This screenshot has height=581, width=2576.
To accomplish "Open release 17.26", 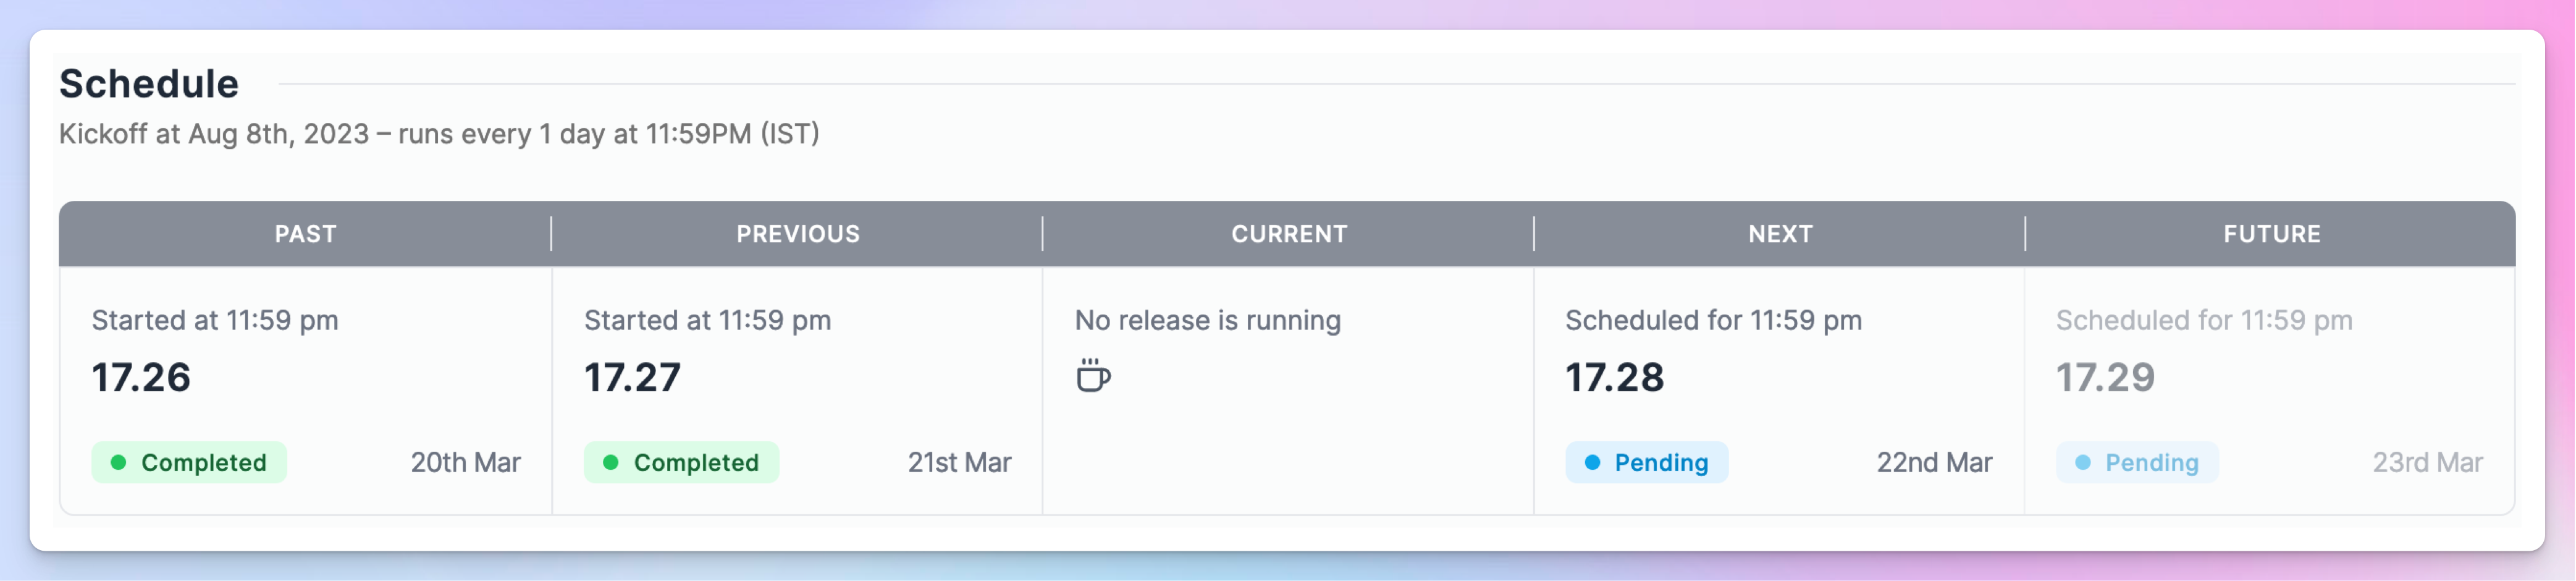I will [141, 377].
